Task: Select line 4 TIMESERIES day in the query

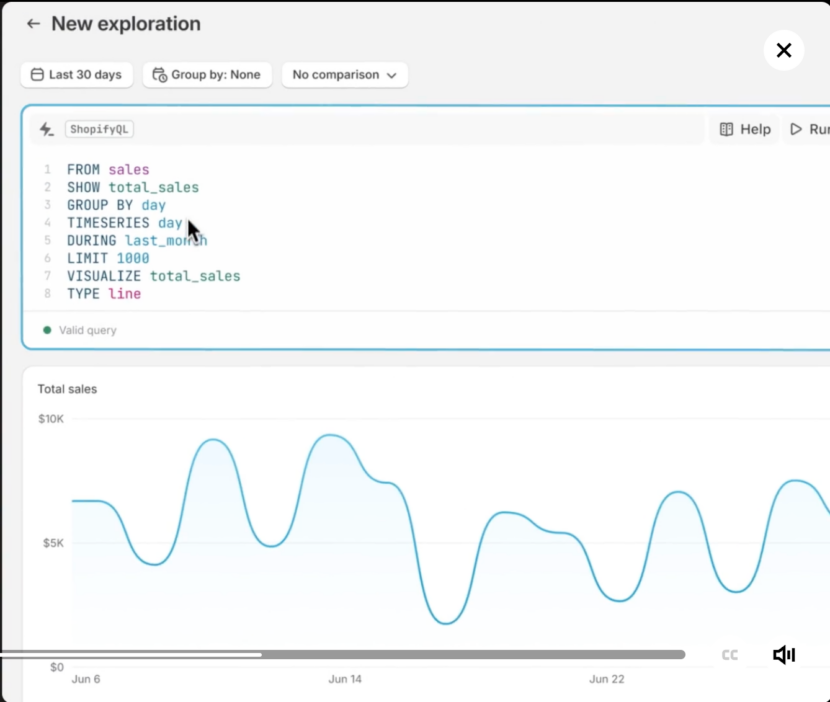Action: tap(123, 223)
